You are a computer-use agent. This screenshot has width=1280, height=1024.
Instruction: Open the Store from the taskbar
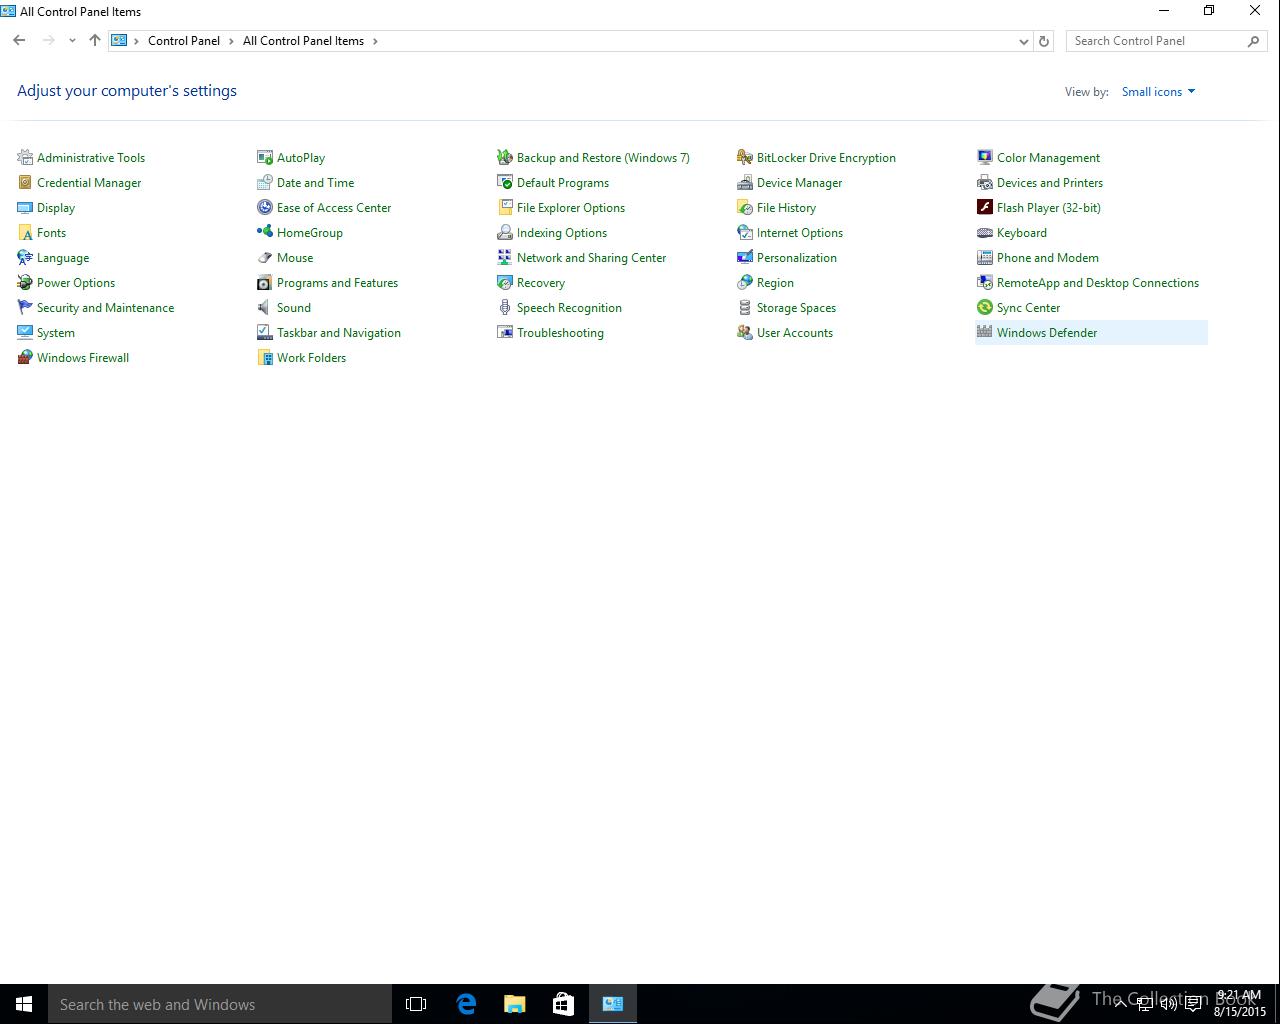[564, 1004]
